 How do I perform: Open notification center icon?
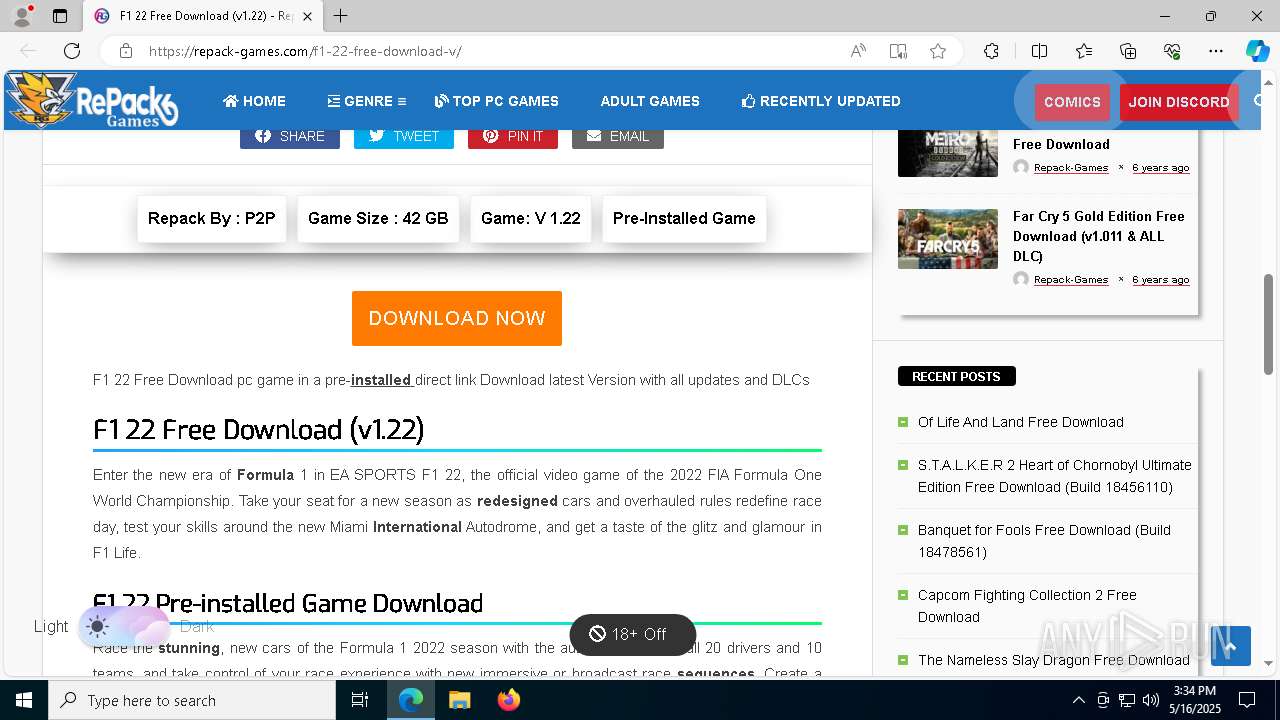(1247, 700)
